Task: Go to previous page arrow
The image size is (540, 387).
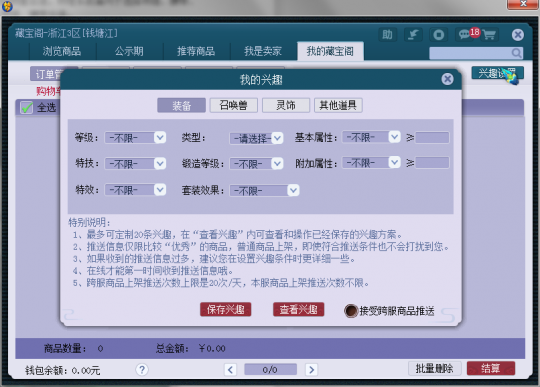Action: point(230,369)
